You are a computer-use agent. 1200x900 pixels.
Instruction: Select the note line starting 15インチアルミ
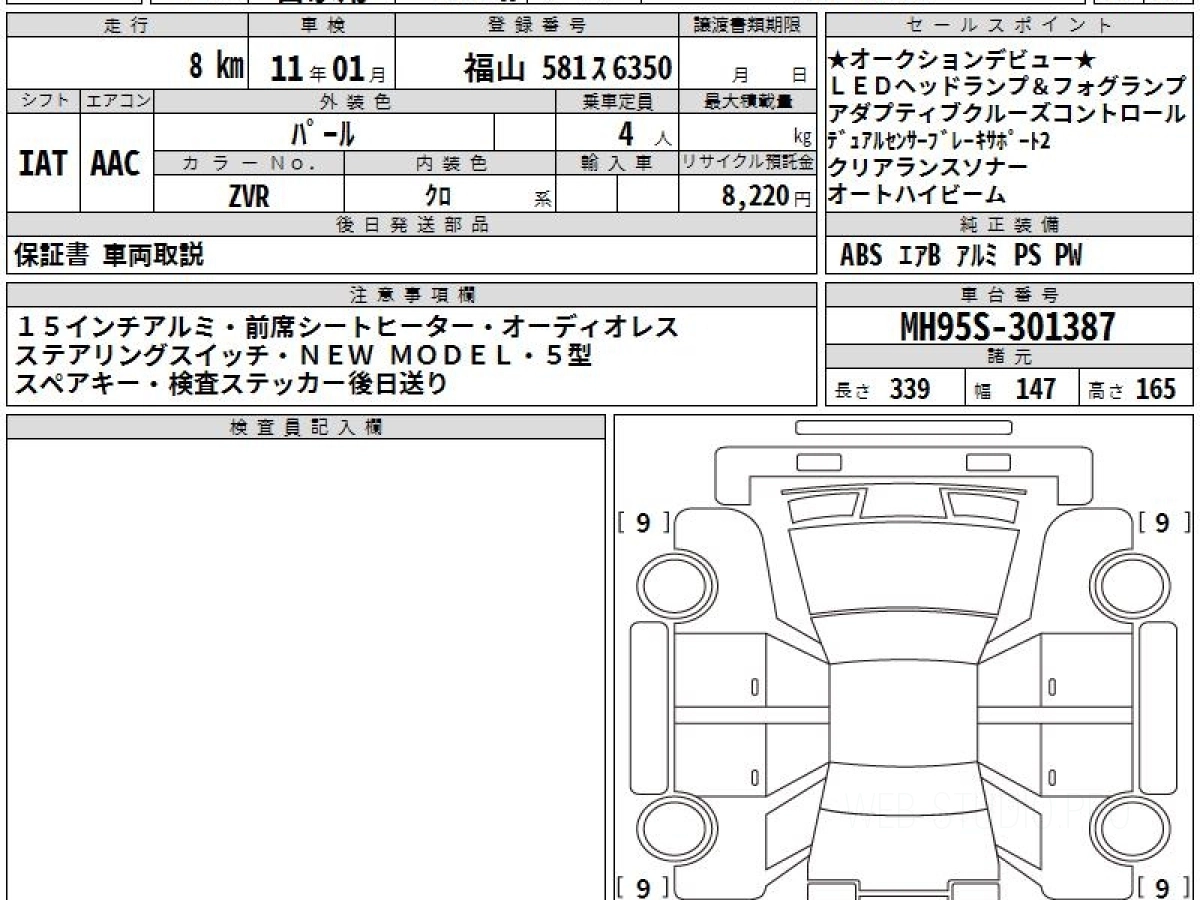coord(346,326)
